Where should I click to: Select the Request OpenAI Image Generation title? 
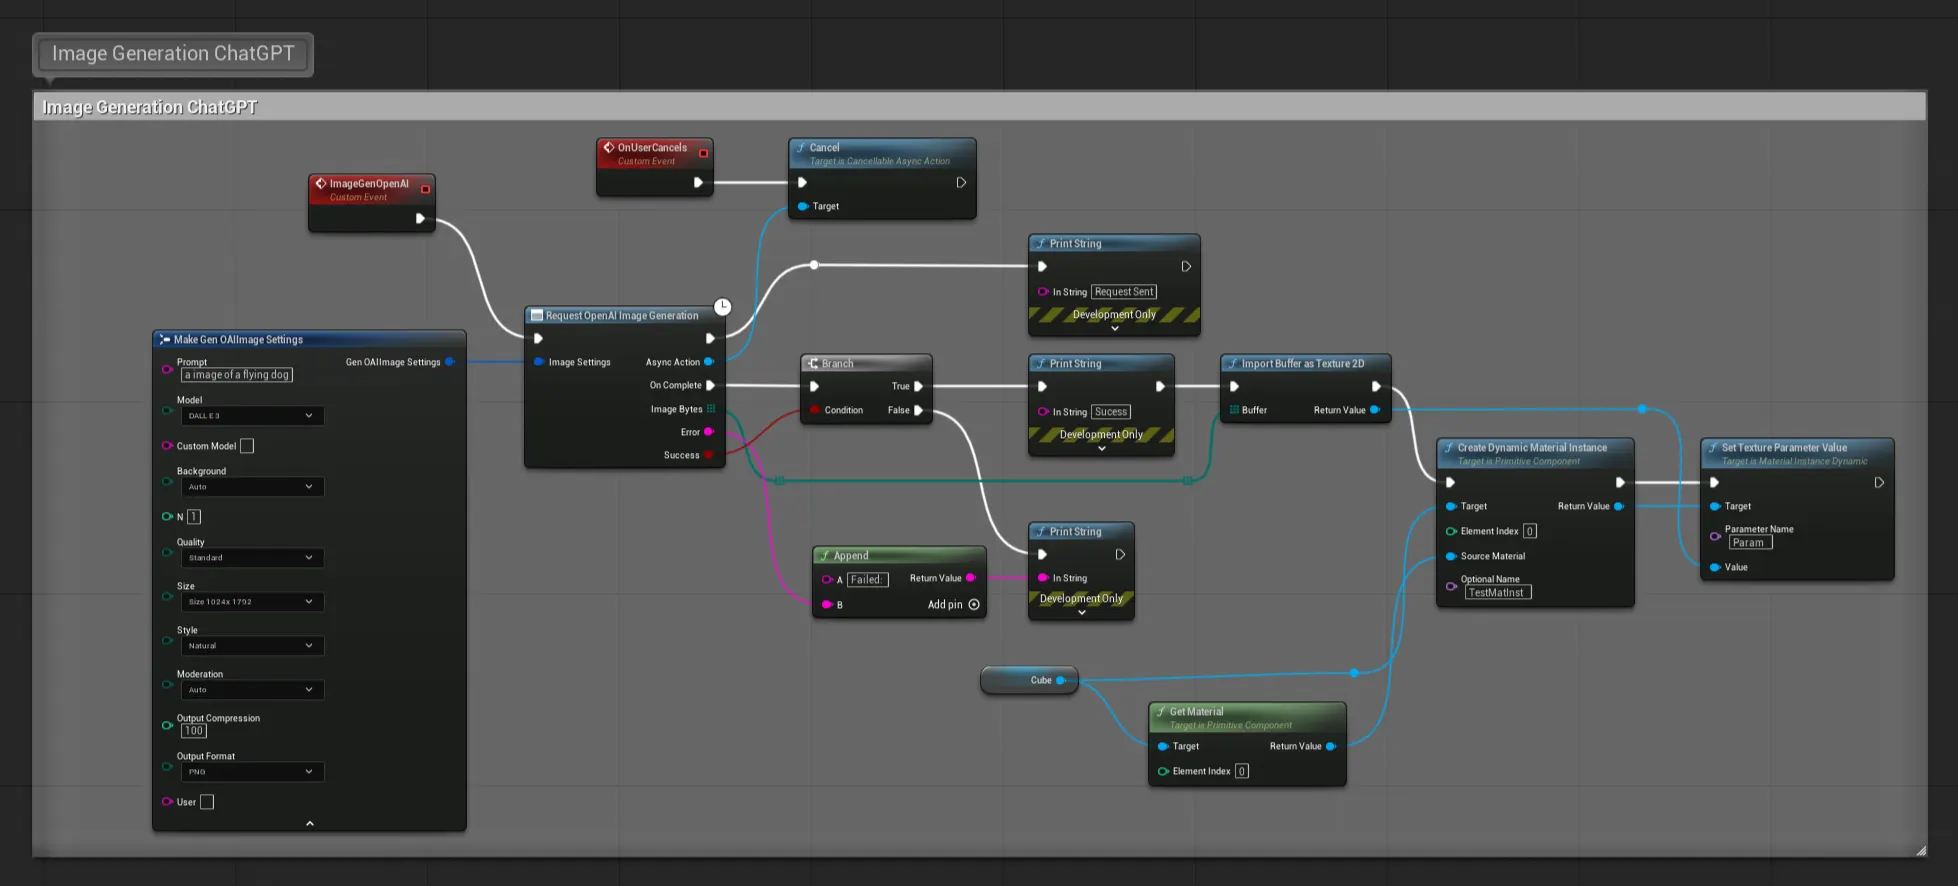[x=622, y=315]
